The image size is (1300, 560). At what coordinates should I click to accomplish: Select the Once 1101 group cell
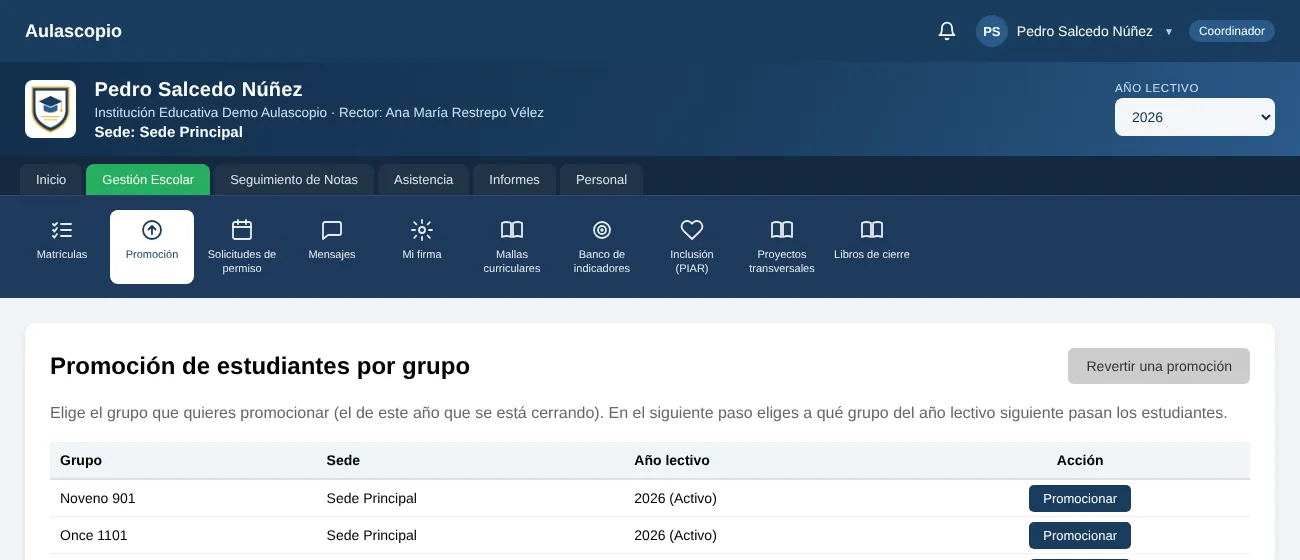click(x=94, y=535)
